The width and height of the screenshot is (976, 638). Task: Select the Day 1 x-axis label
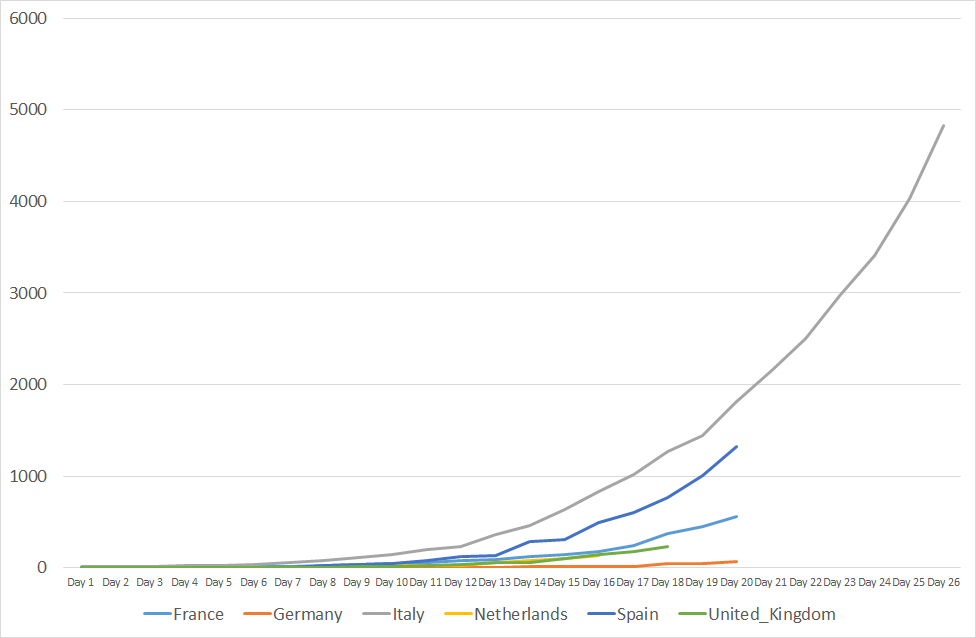coord(80,582)
